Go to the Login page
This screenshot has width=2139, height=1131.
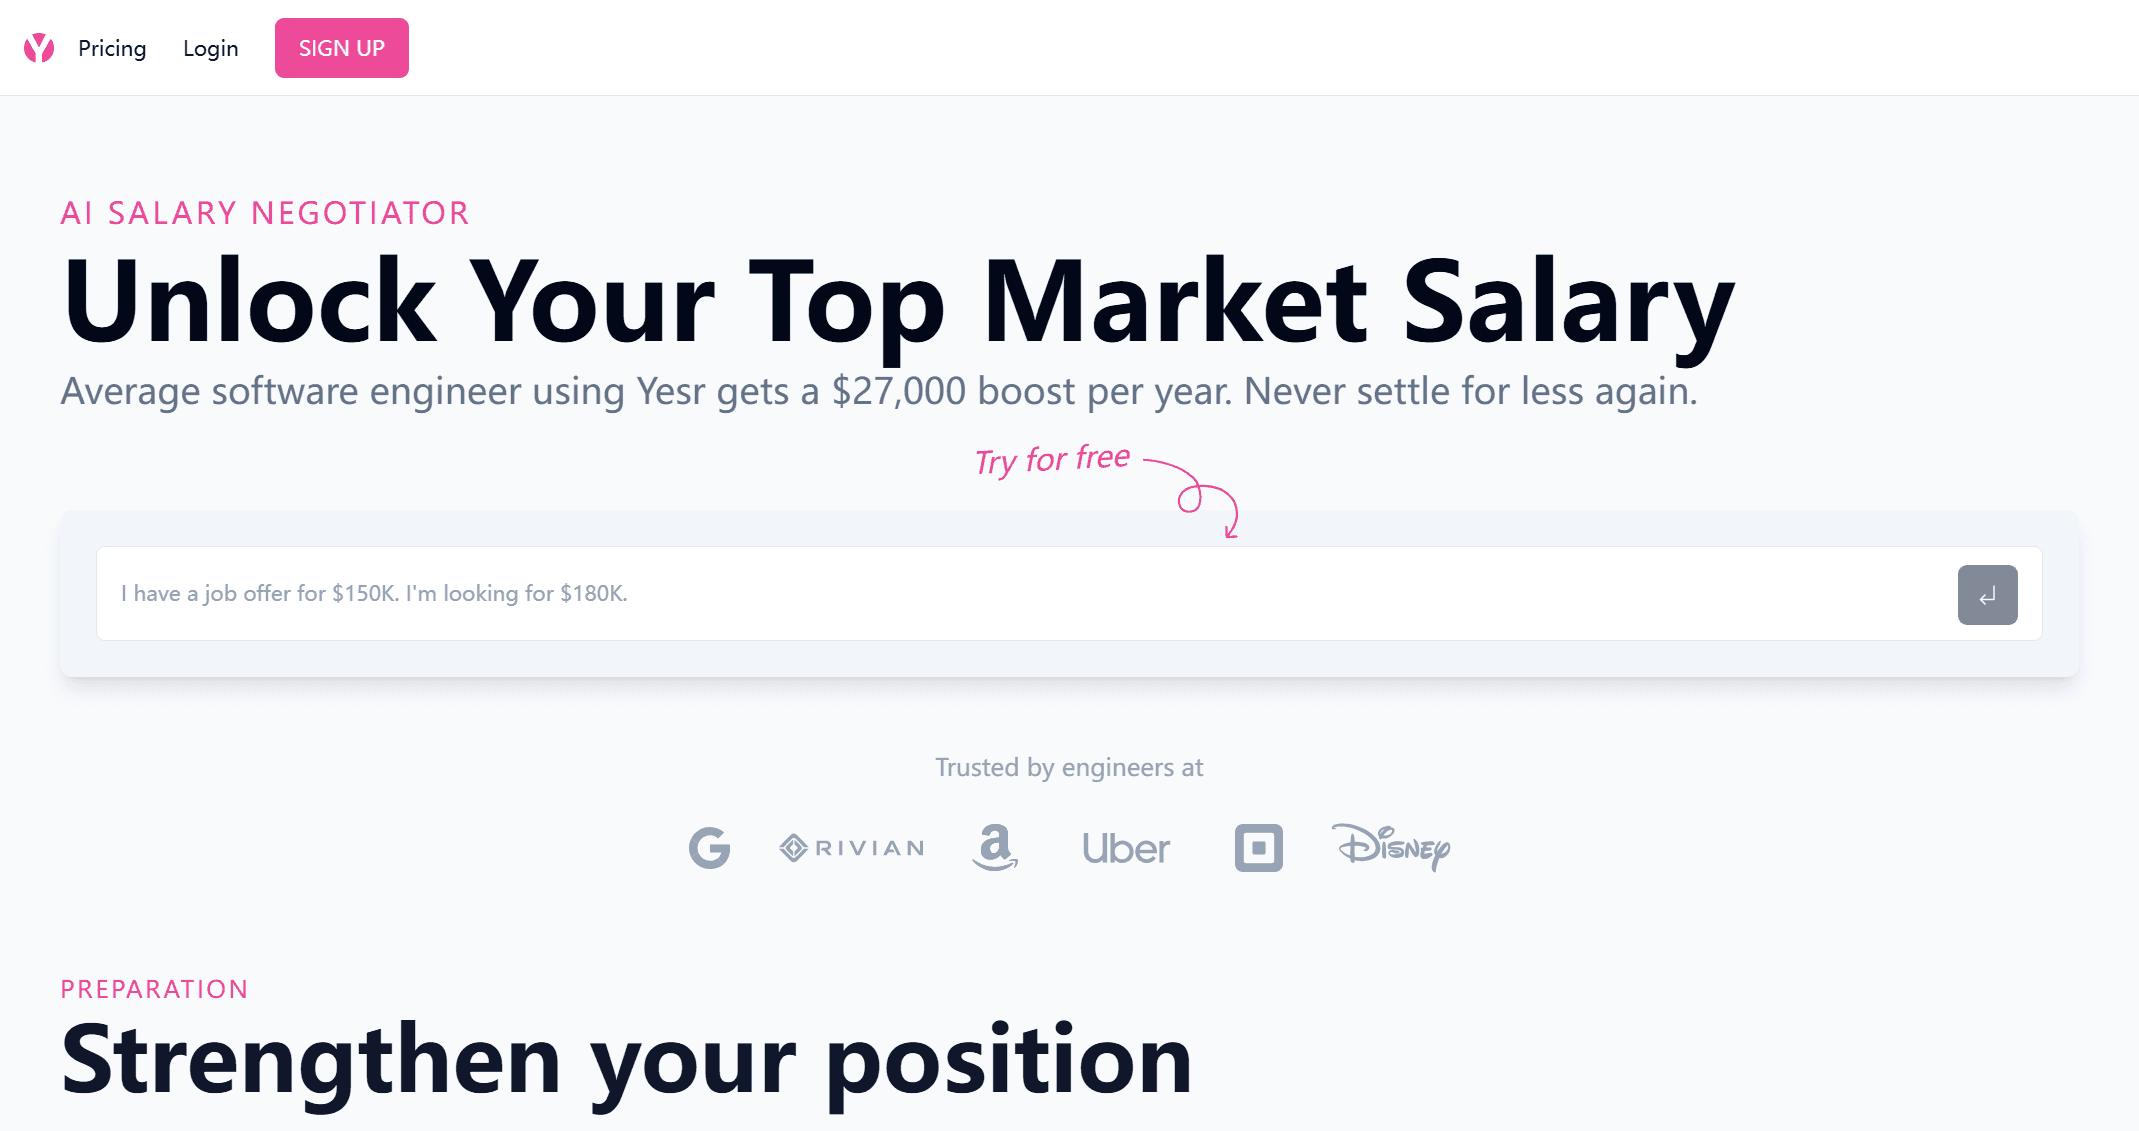pos(210,48)
